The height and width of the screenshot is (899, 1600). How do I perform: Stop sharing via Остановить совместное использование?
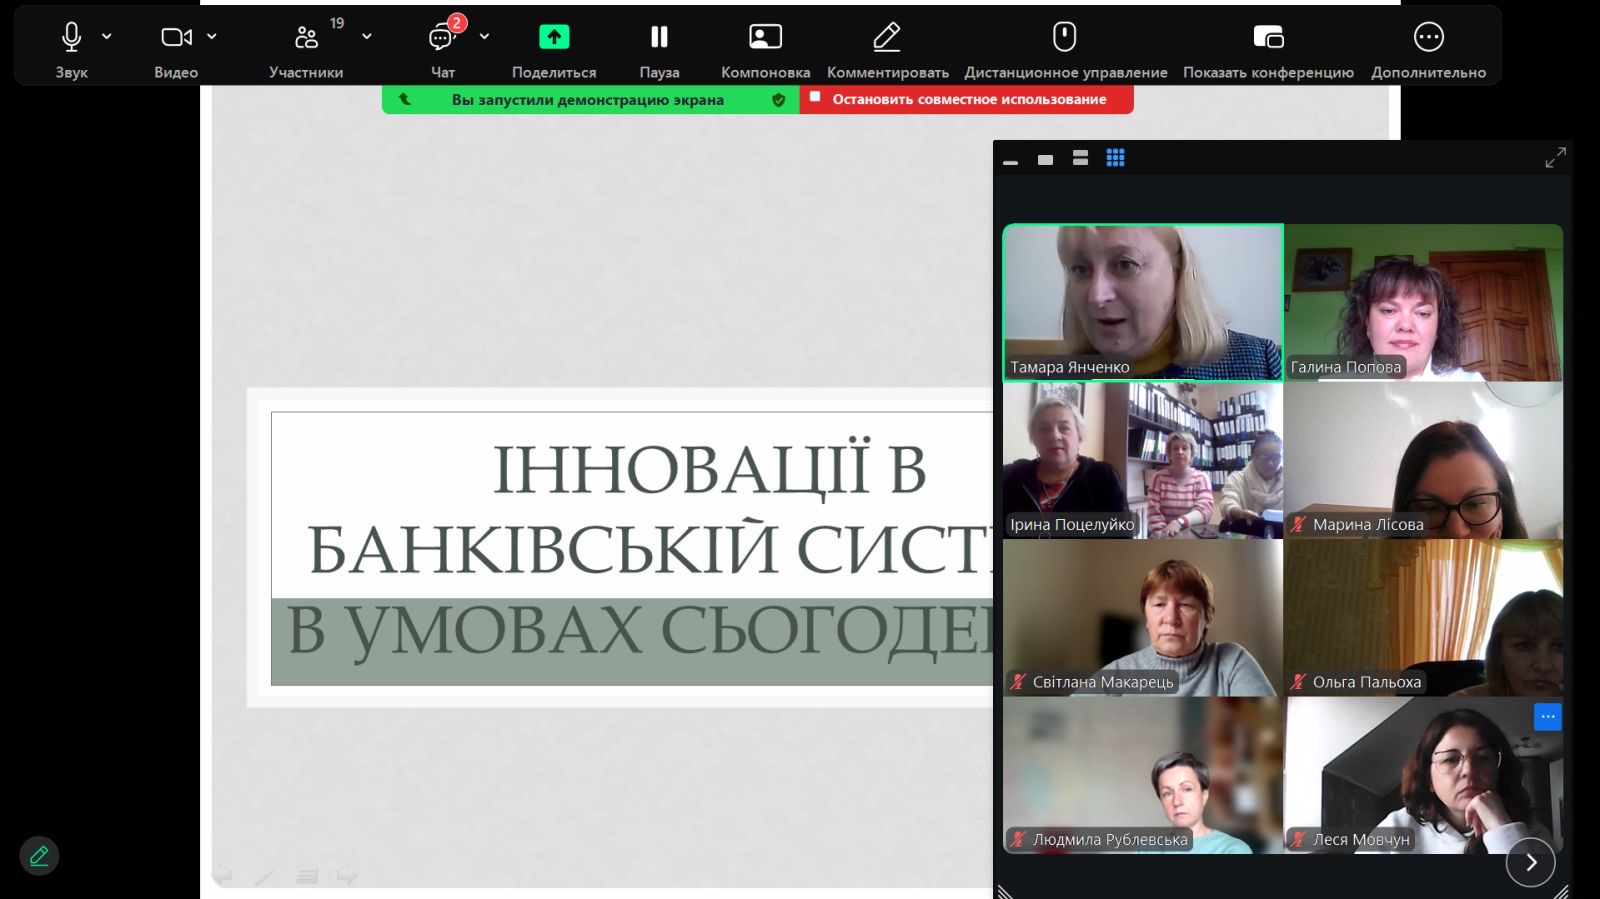[967, 99]
